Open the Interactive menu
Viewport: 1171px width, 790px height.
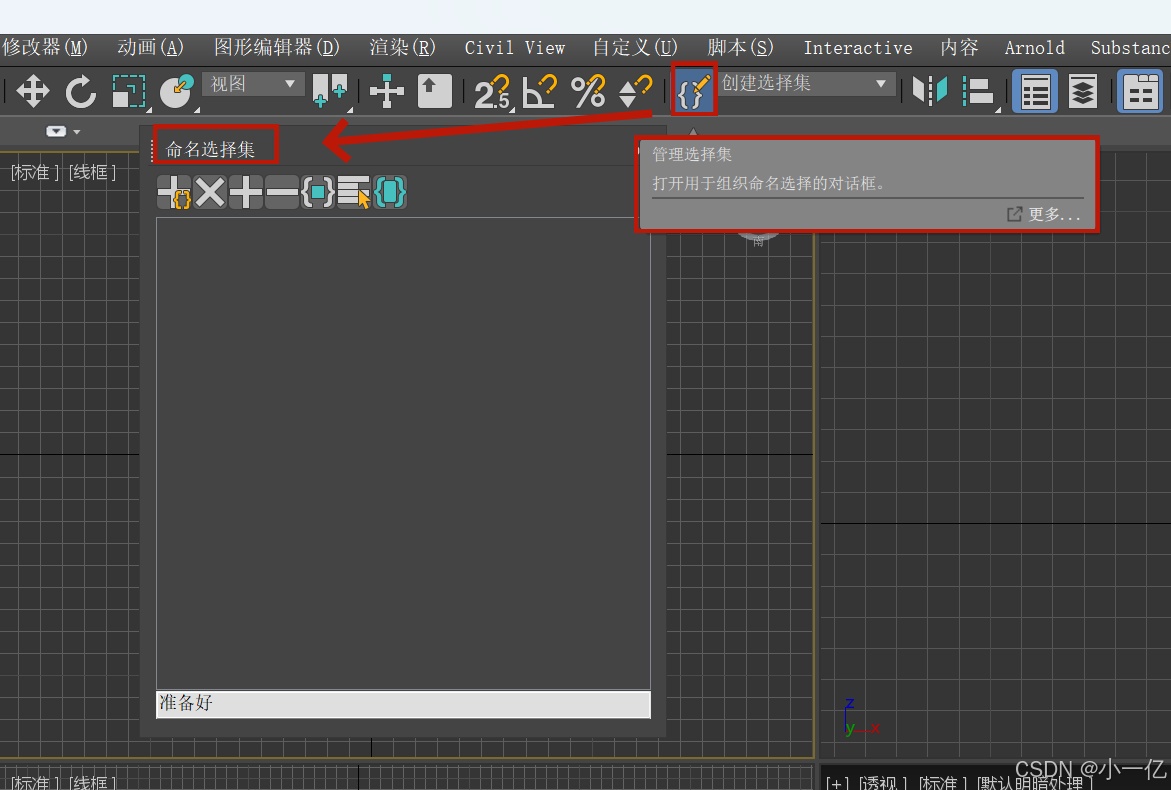click(858, 48)
